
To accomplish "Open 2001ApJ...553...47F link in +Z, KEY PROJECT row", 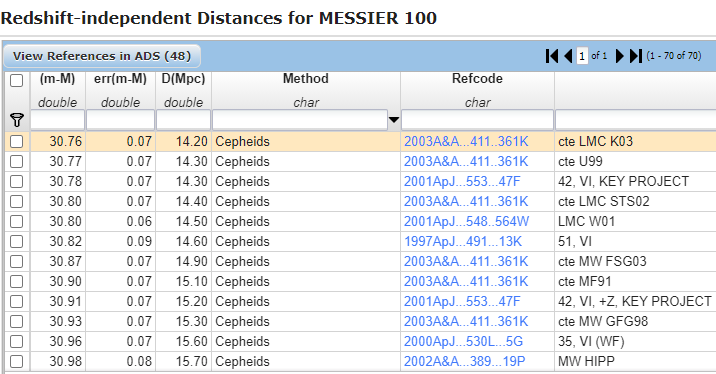I will tap(462, 302).
